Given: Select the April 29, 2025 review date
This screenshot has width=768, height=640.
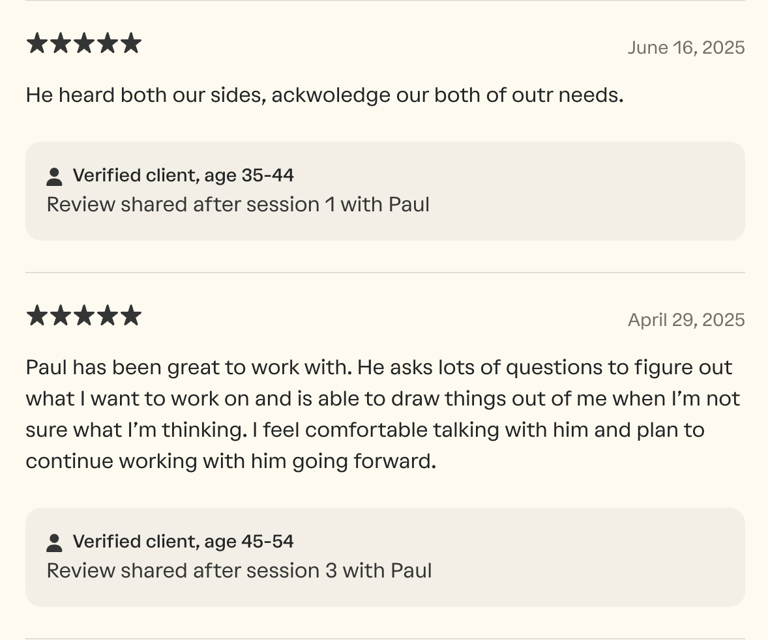Looking at the screenshot, I should pyautogui.click(x=686, y=320).
